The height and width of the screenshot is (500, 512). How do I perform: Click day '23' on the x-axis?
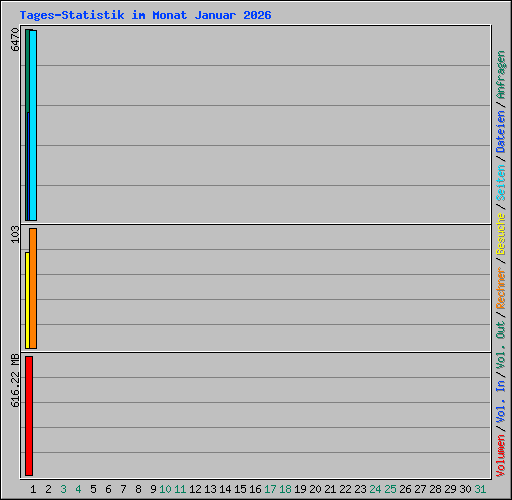(360, 489)
